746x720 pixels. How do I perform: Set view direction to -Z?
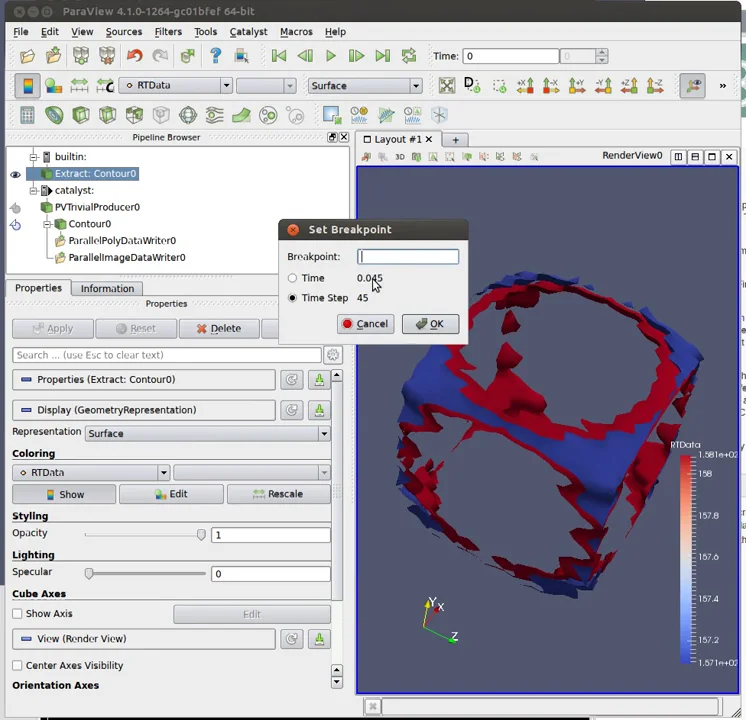coord(655,86)
